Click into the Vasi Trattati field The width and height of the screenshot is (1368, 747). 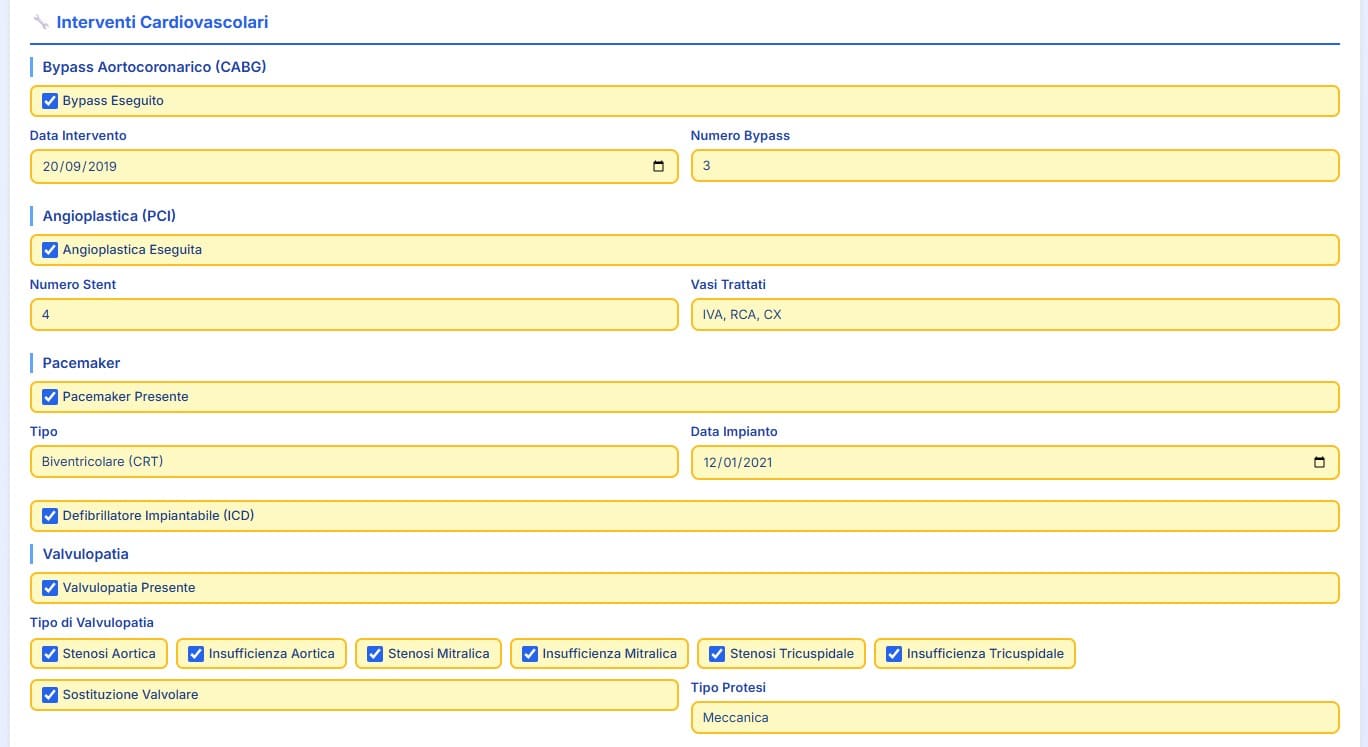(x=1014, y=315)
